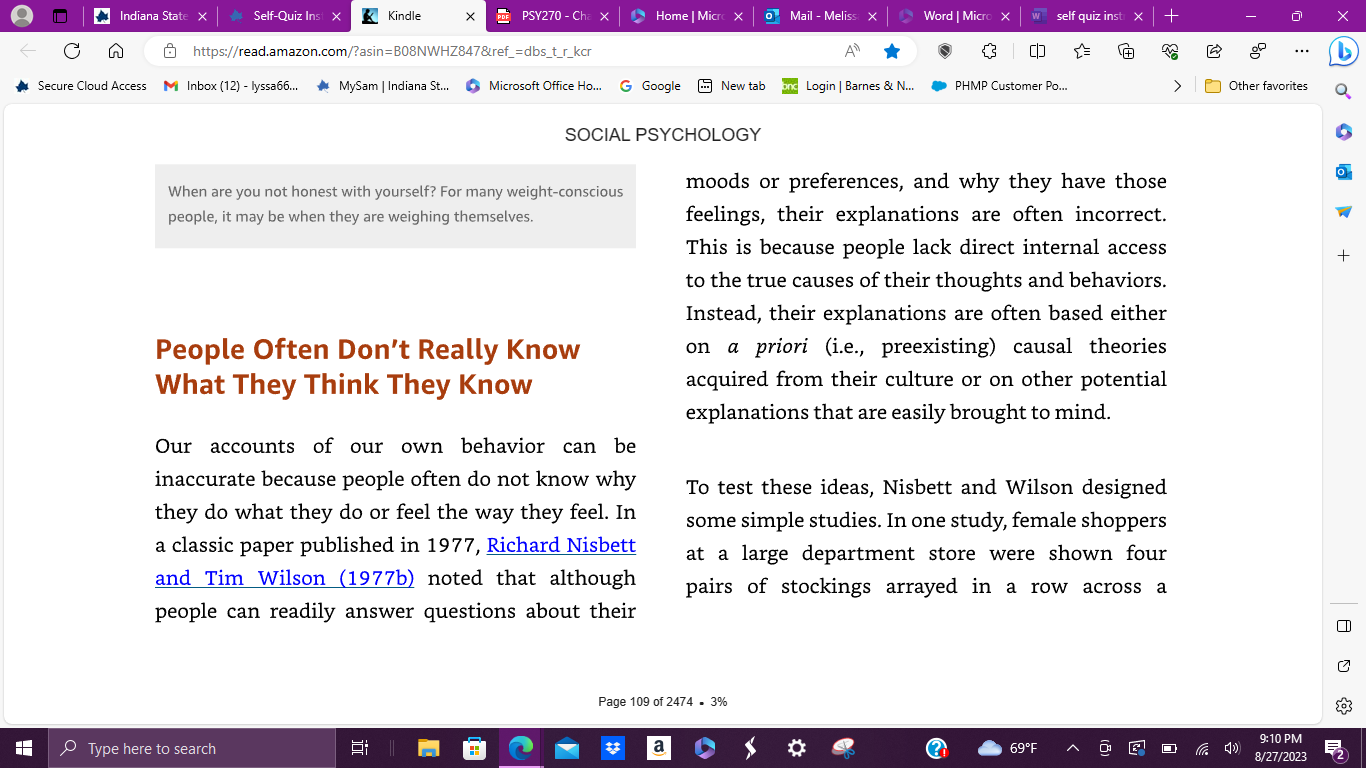The height and width of the screenshot is (768, 1366).
Task: Toggle the sidebar settings gear
Action: (1344, 706)
